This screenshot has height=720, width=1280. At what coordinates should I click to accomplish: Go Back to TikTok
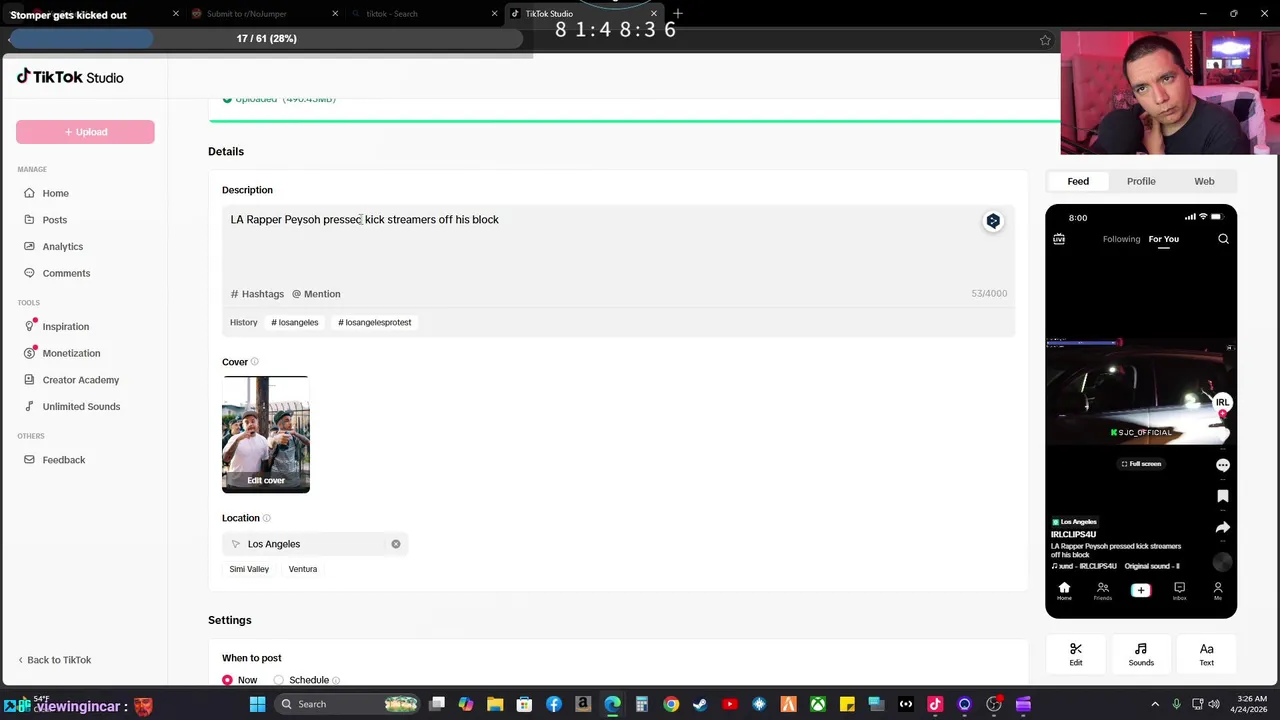[54, 660]
